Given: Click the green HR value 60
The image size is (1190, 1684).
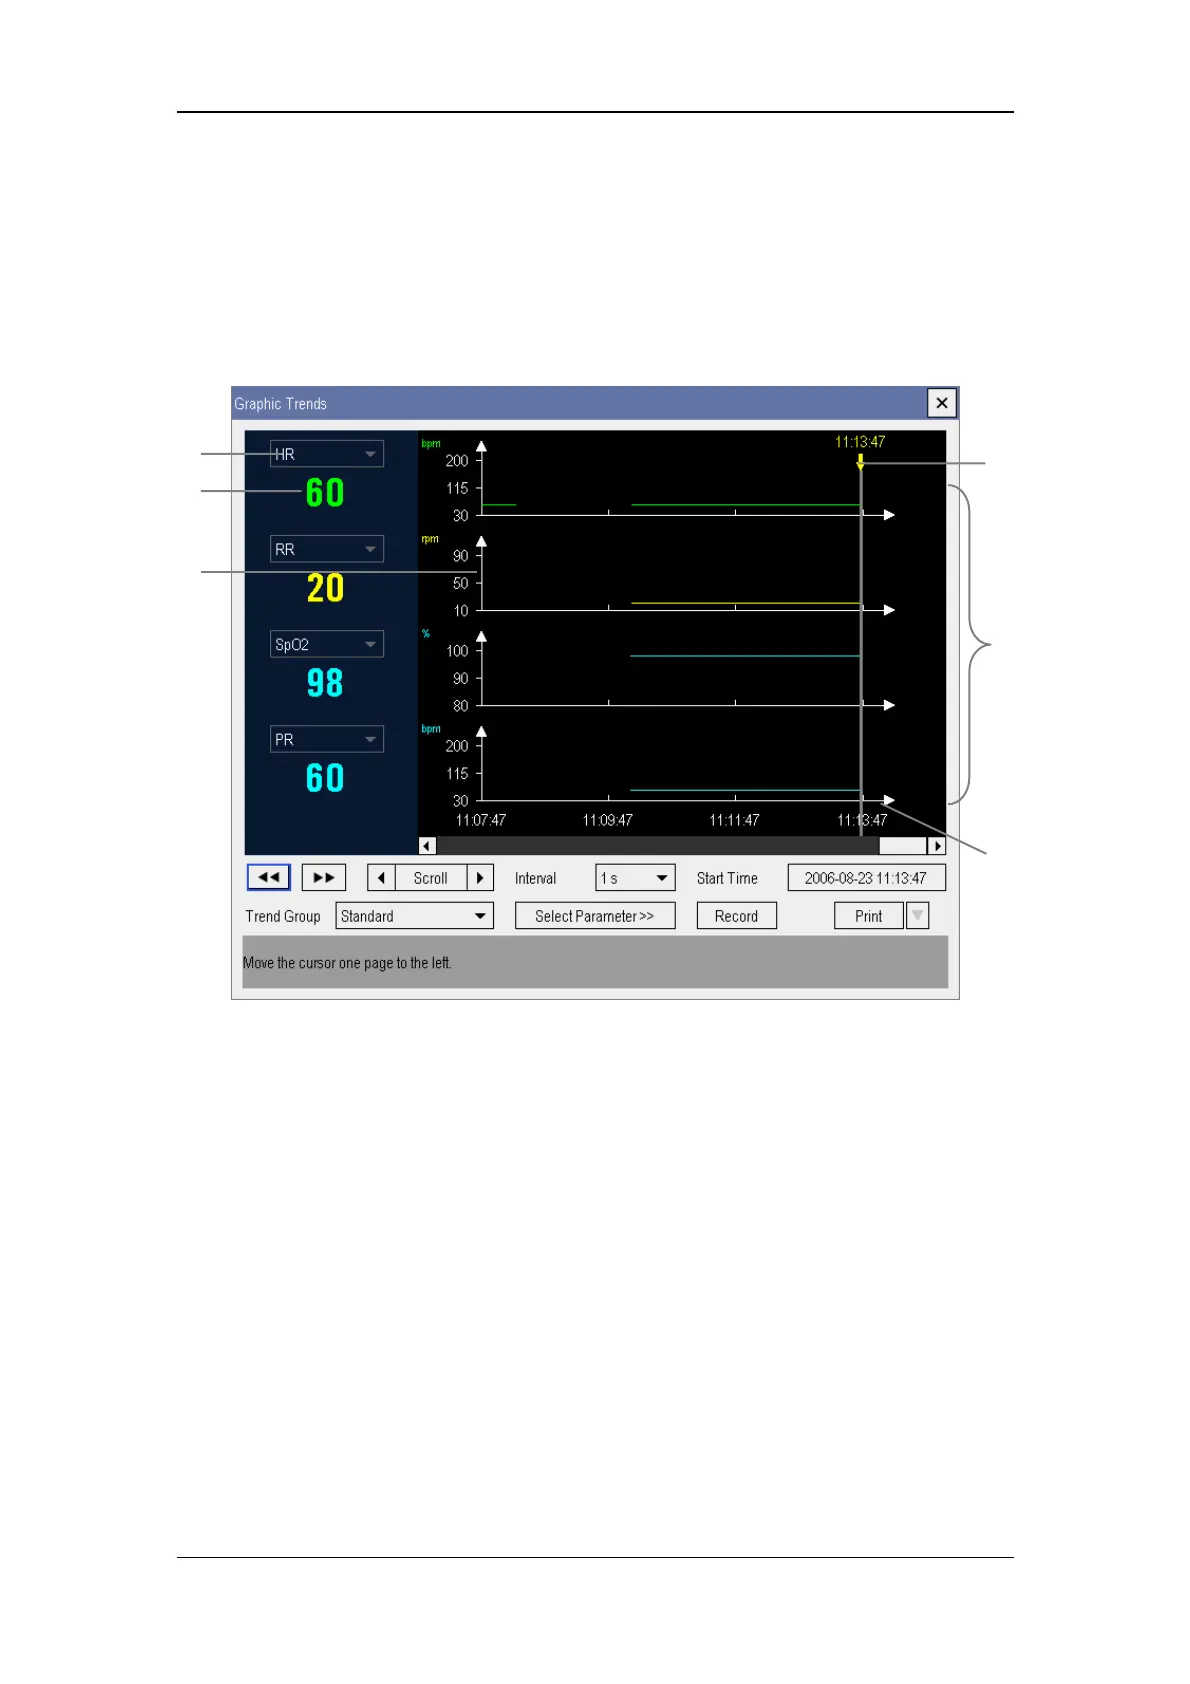Looking at the screenshot, I should 325,493.
